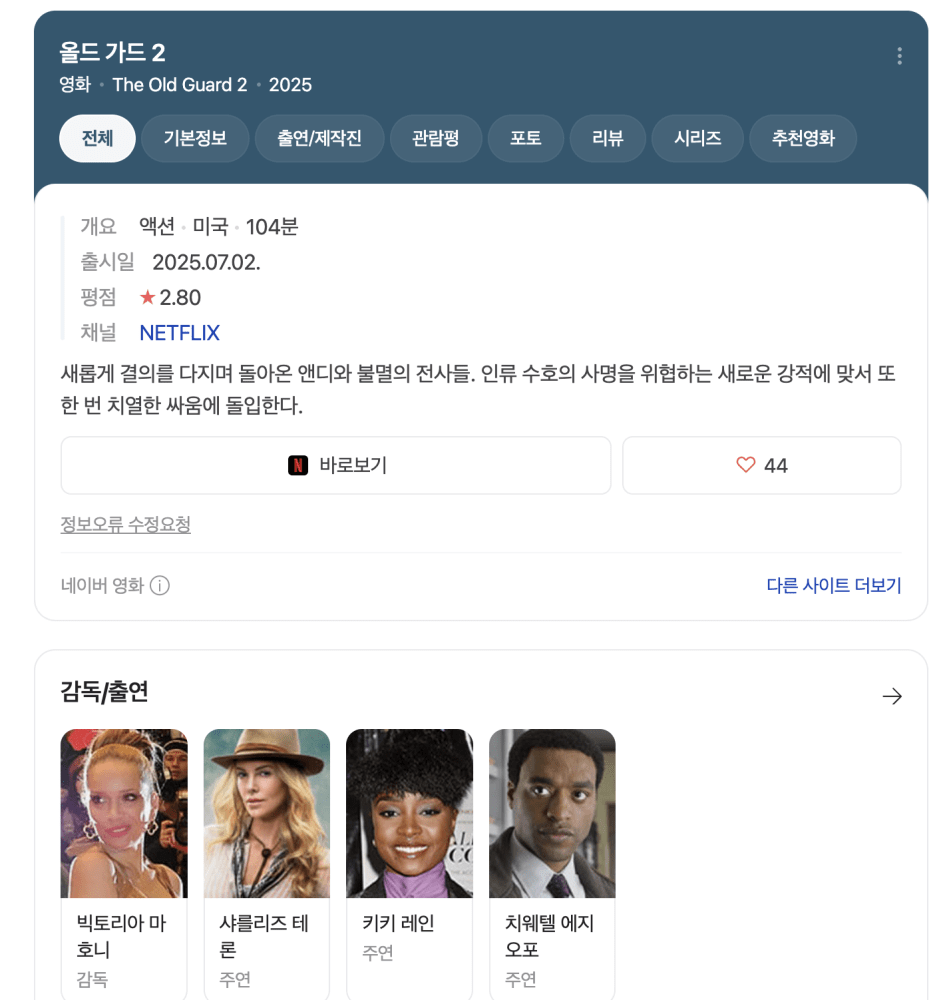Switch to the 시리즈 tab

click(698, 139)
